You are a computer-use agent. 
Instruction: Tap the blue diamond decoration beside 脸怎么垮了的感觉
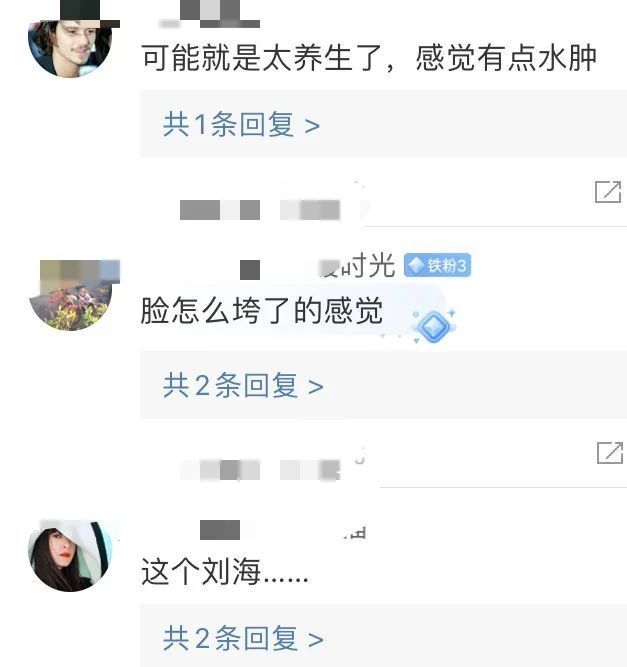(433, 326)
